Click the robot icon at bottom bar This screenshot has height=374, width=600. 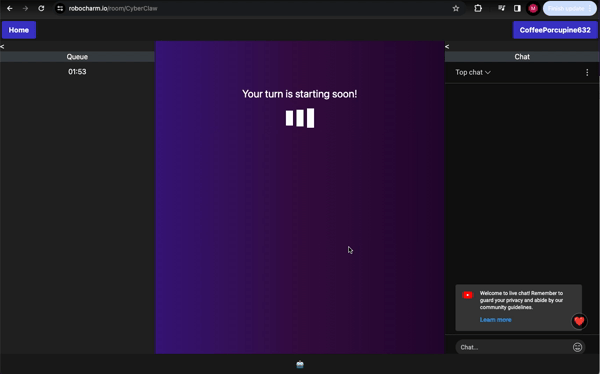pos(300,364)
